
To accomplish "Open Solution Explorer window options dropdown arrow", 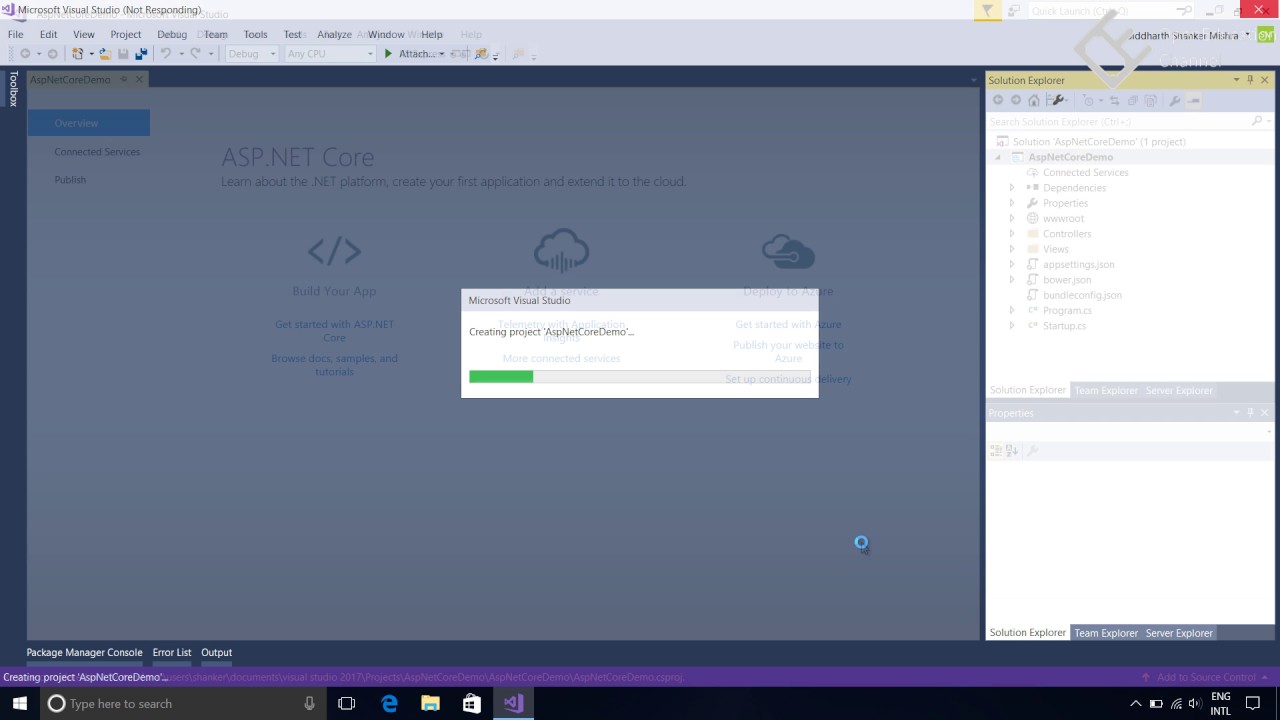I will pyautogui.click(x=1236, y=80).
